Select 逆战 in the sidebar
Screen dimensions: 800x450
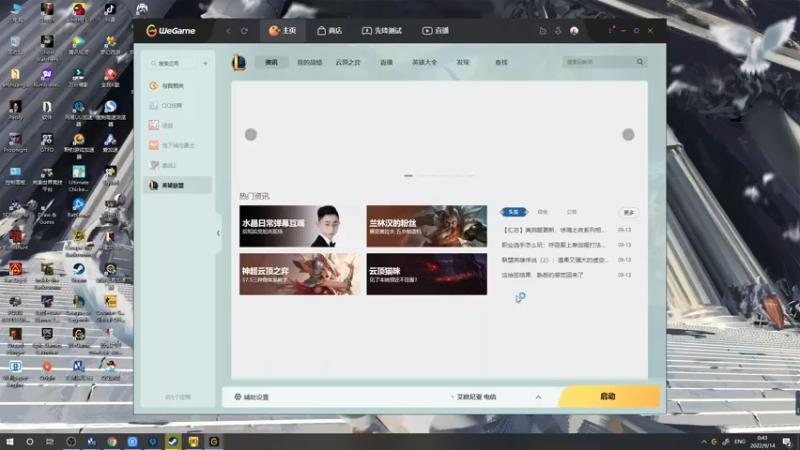pyautogui.click(x=177, y=126)
